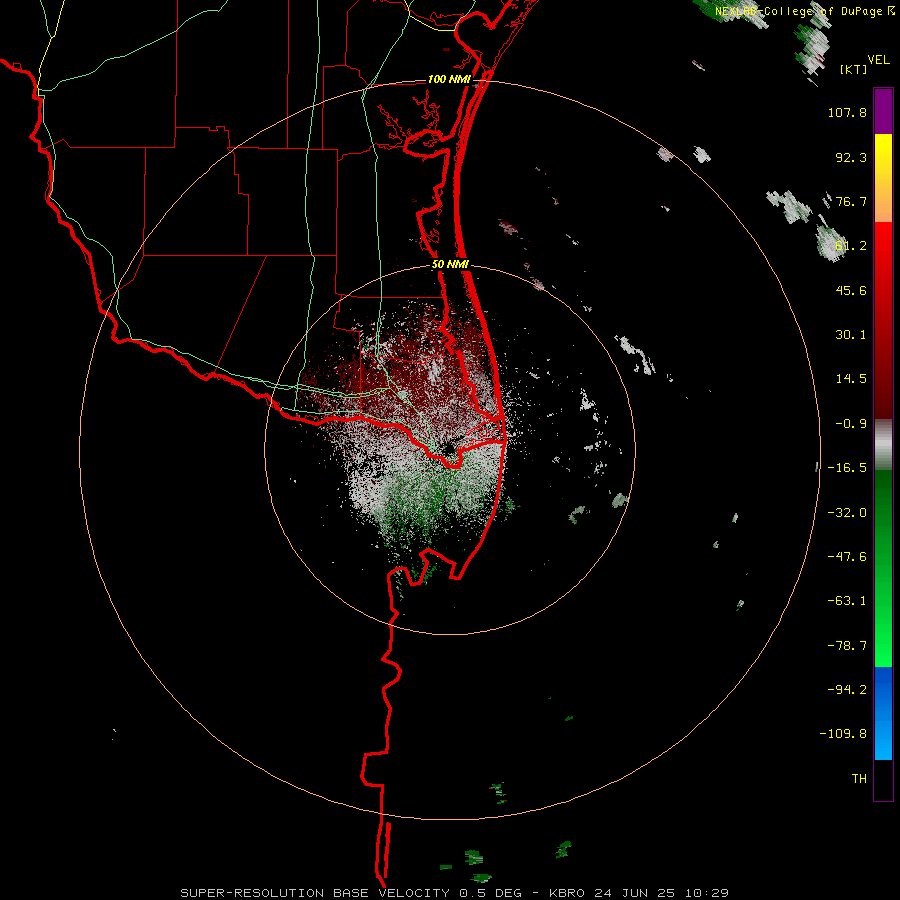This screenshot has width=900, height=900.
Task: Click the 92.3 velocity scale value
Action: pyautogui.click(x=851, y=157)
